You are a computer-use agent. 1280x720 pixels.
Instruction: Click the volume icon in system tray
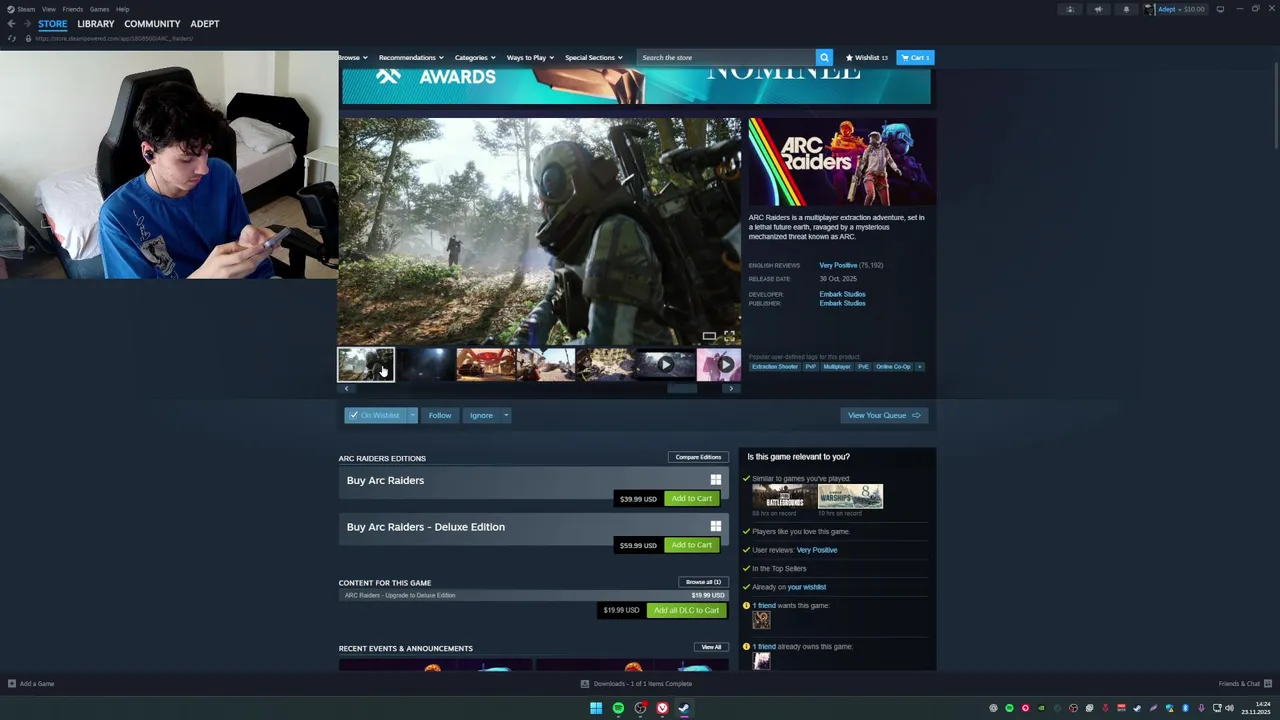click(1229, 708)
